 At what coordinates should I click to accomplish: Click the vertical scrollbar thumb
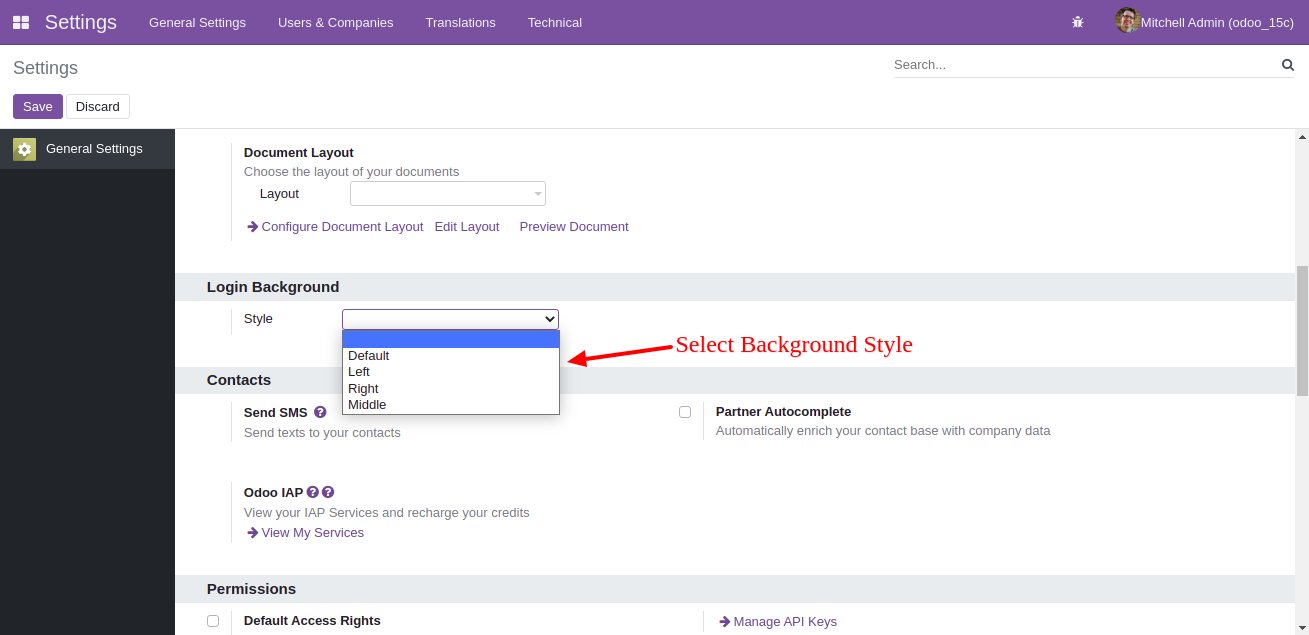(1302, 330)
